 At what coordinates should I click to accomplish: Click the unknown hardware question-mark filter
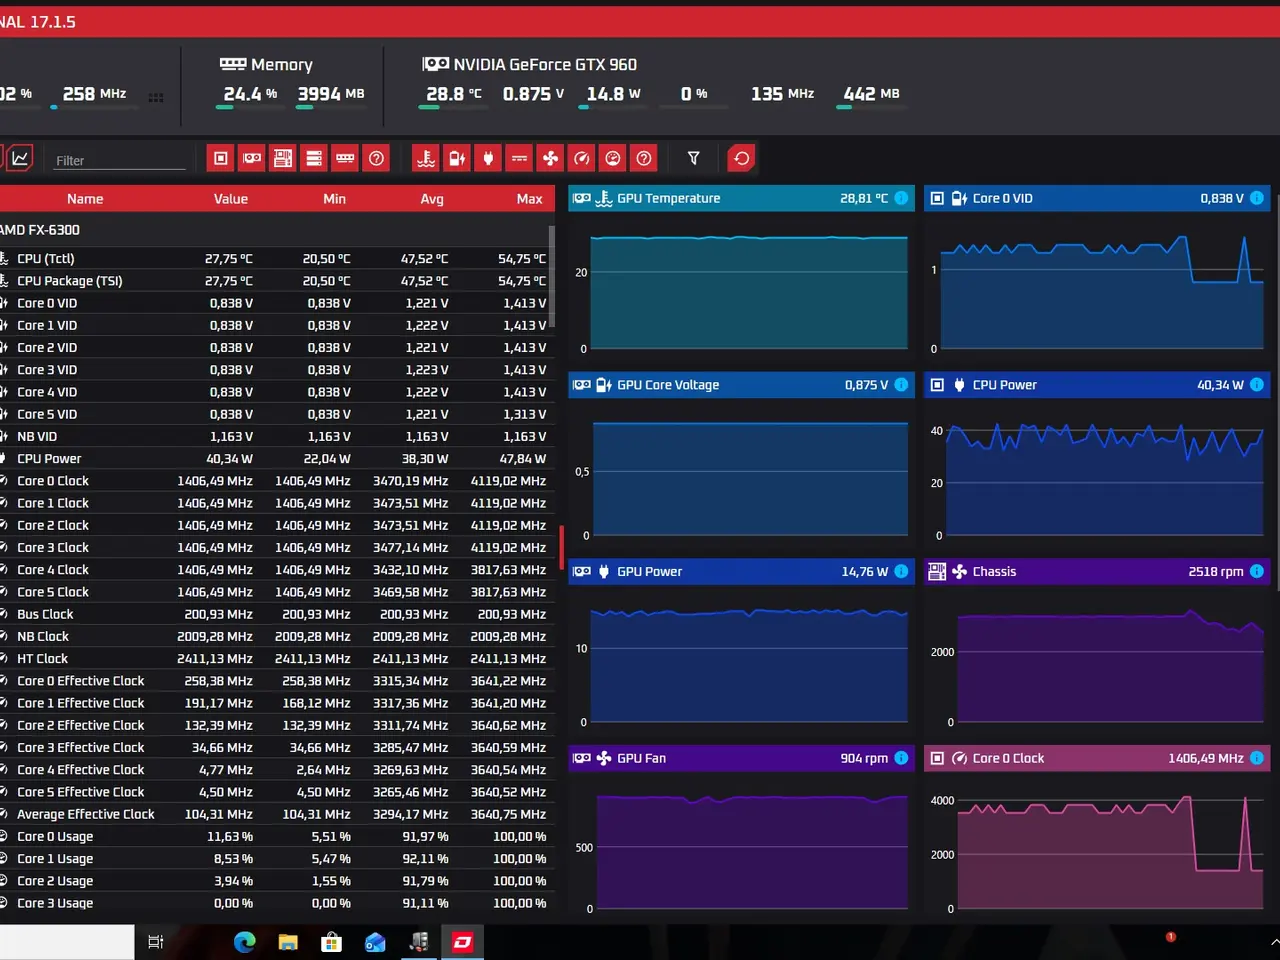376,158
